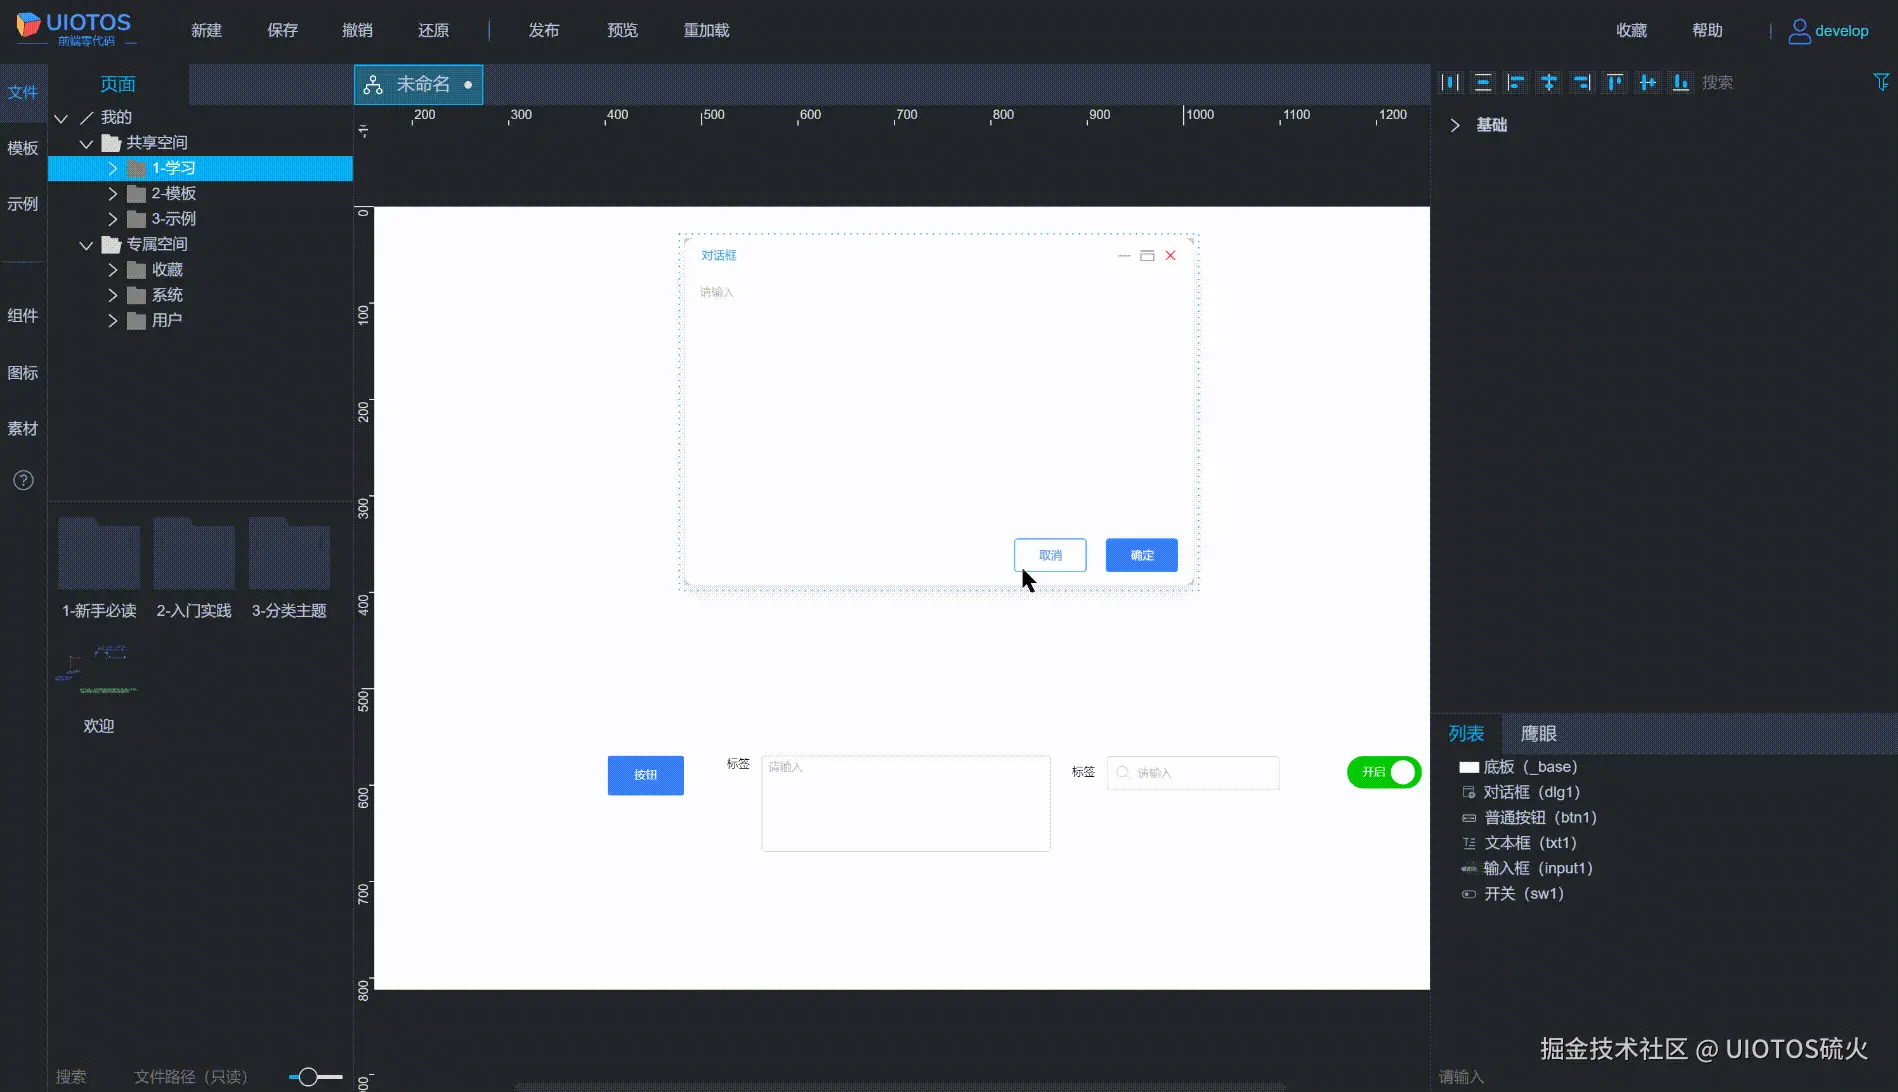Expand the 基础 properties section
Viewport: 1898px width, 1092px height.
(x=1455, y=125)
